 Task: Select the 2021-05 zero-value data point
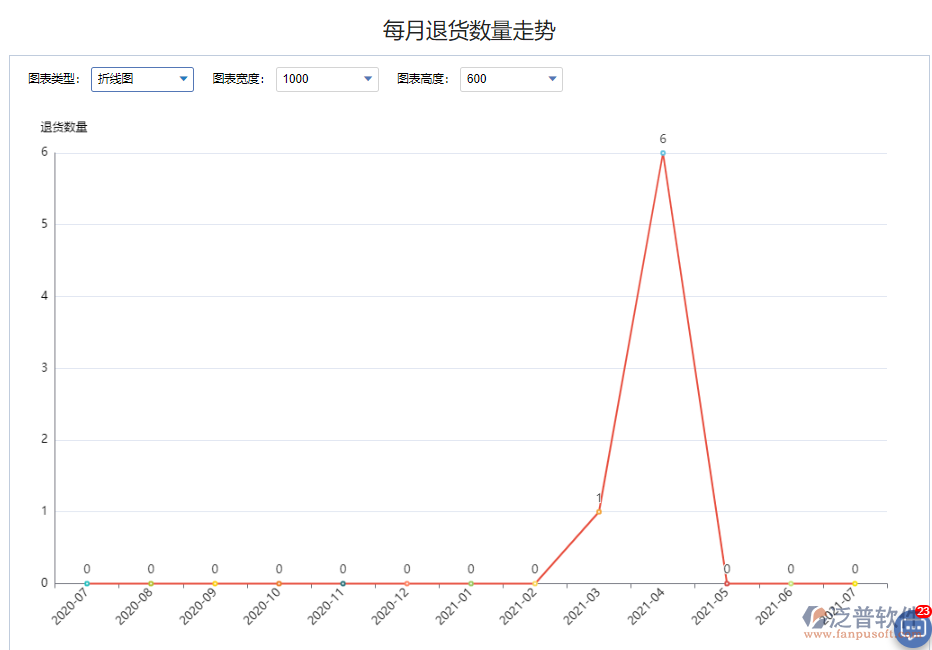(x=726, y=582)
